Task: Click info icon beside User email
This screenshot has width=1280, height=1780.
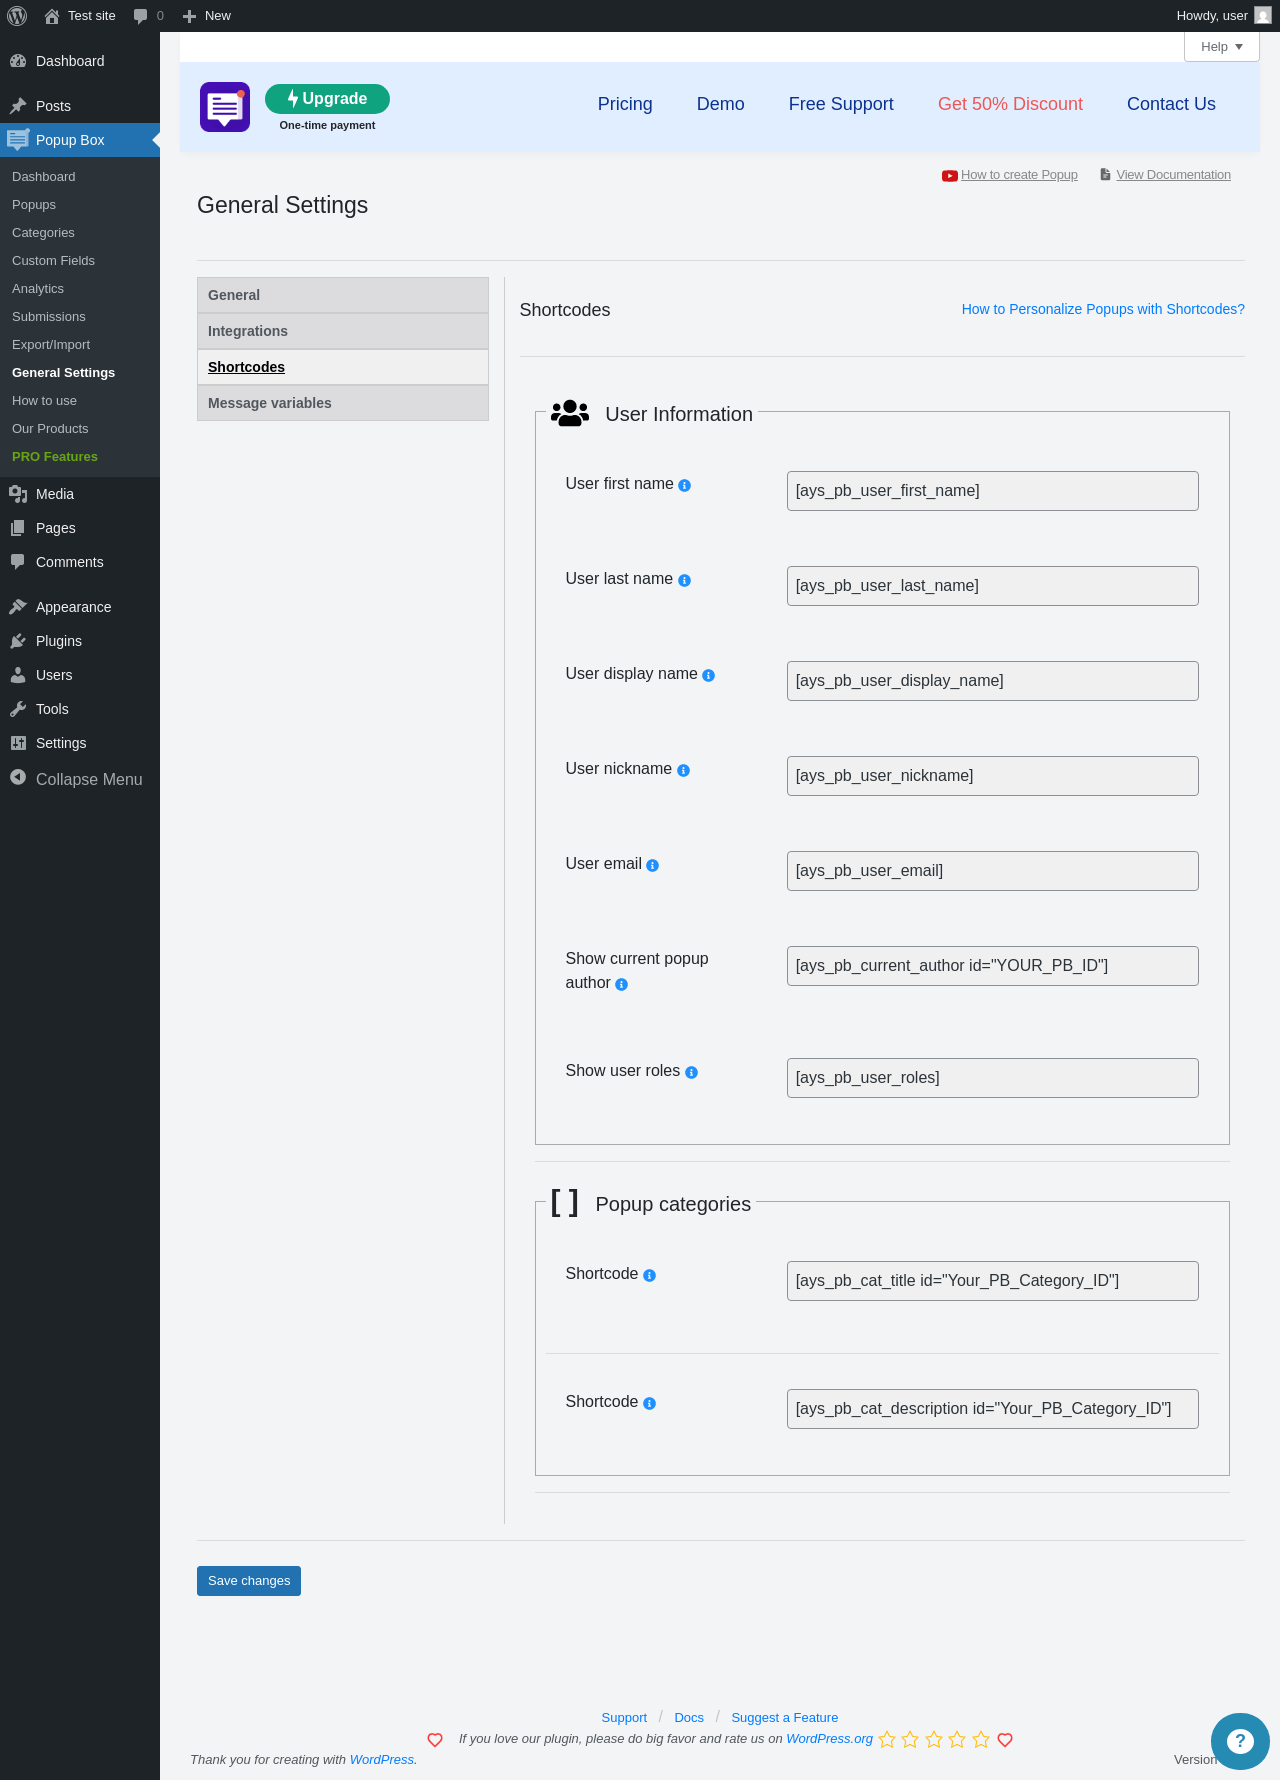Action: point(653,866)
